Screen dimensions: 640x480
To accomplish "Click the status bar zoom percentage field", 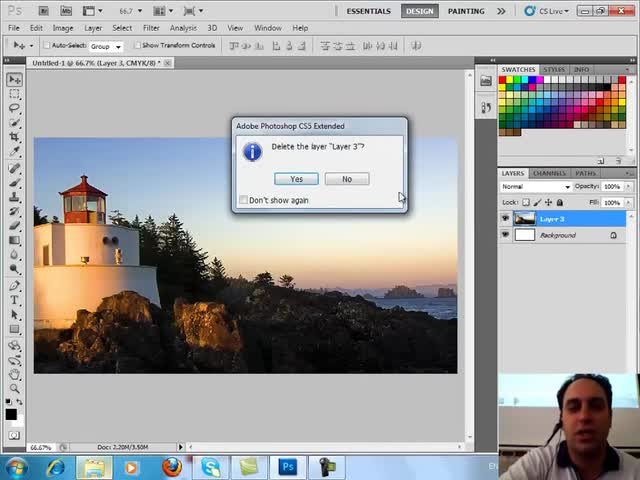I will pyautogui.click(x=41, y=447).
